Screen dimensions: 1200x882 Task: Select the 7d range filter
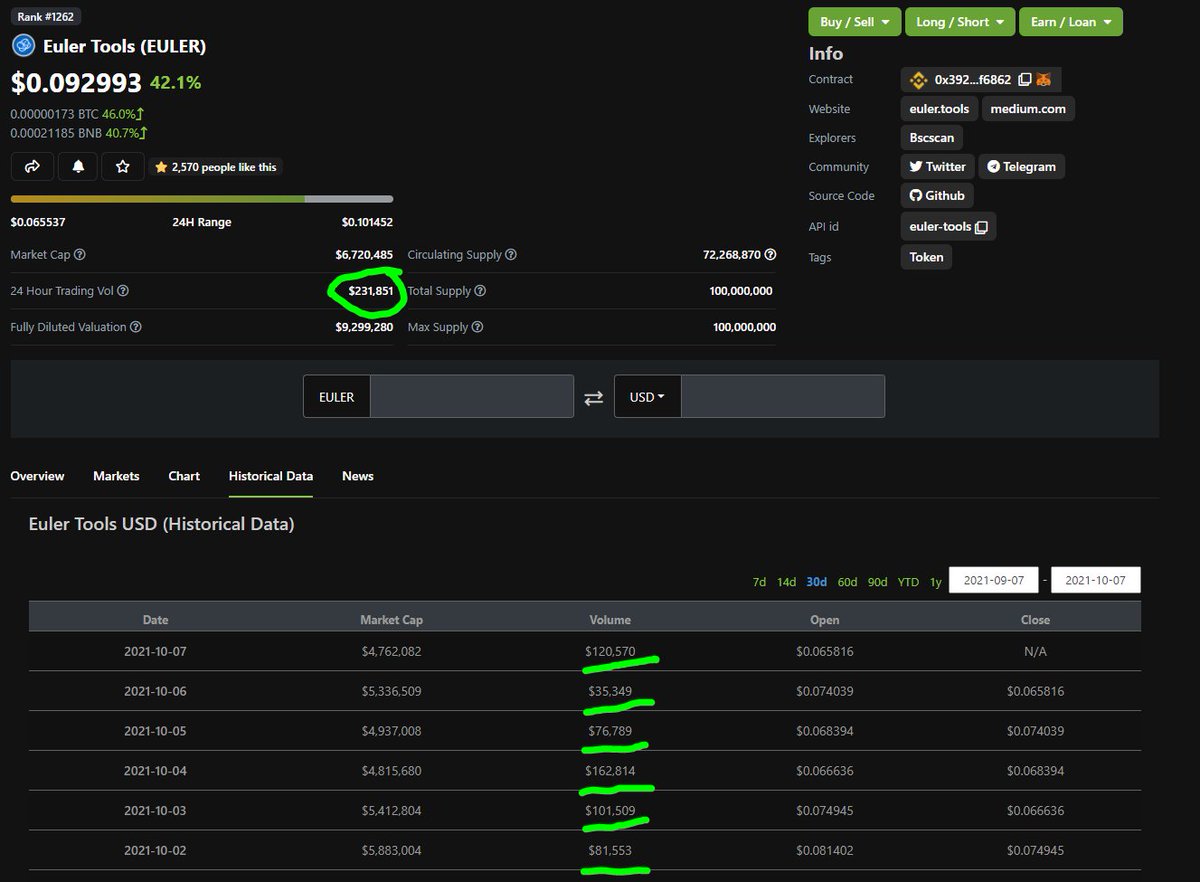pyautogui.click(x=760, y=582)
